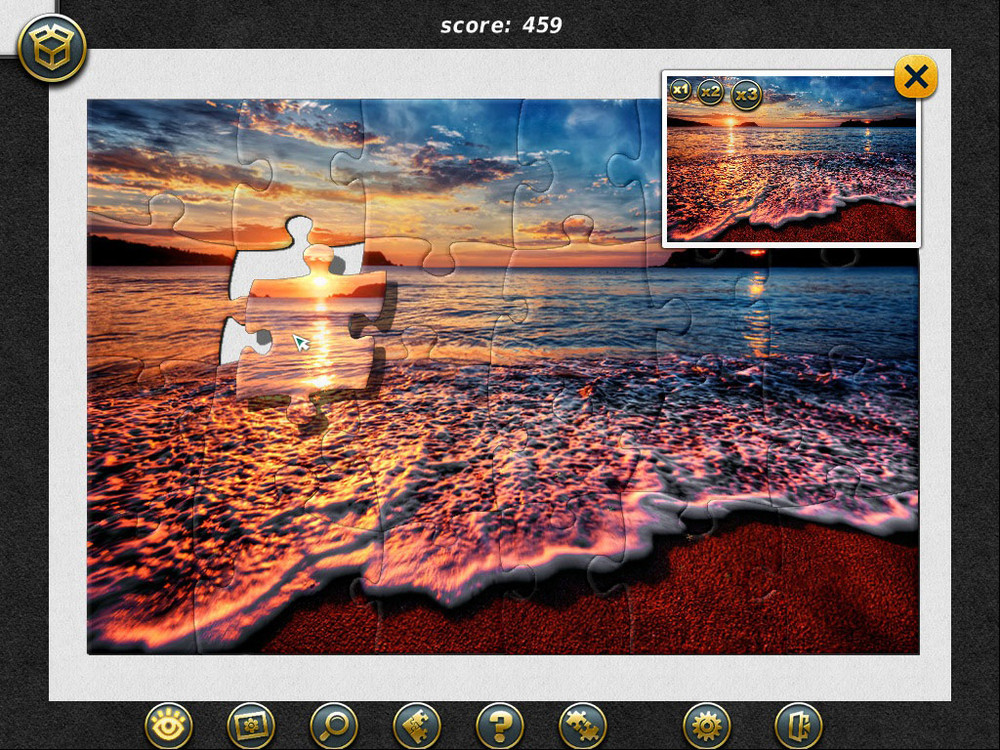Open the puzzle box in the top-left corner
This screenshot has width=1000, height=750.
click(52, 48)
